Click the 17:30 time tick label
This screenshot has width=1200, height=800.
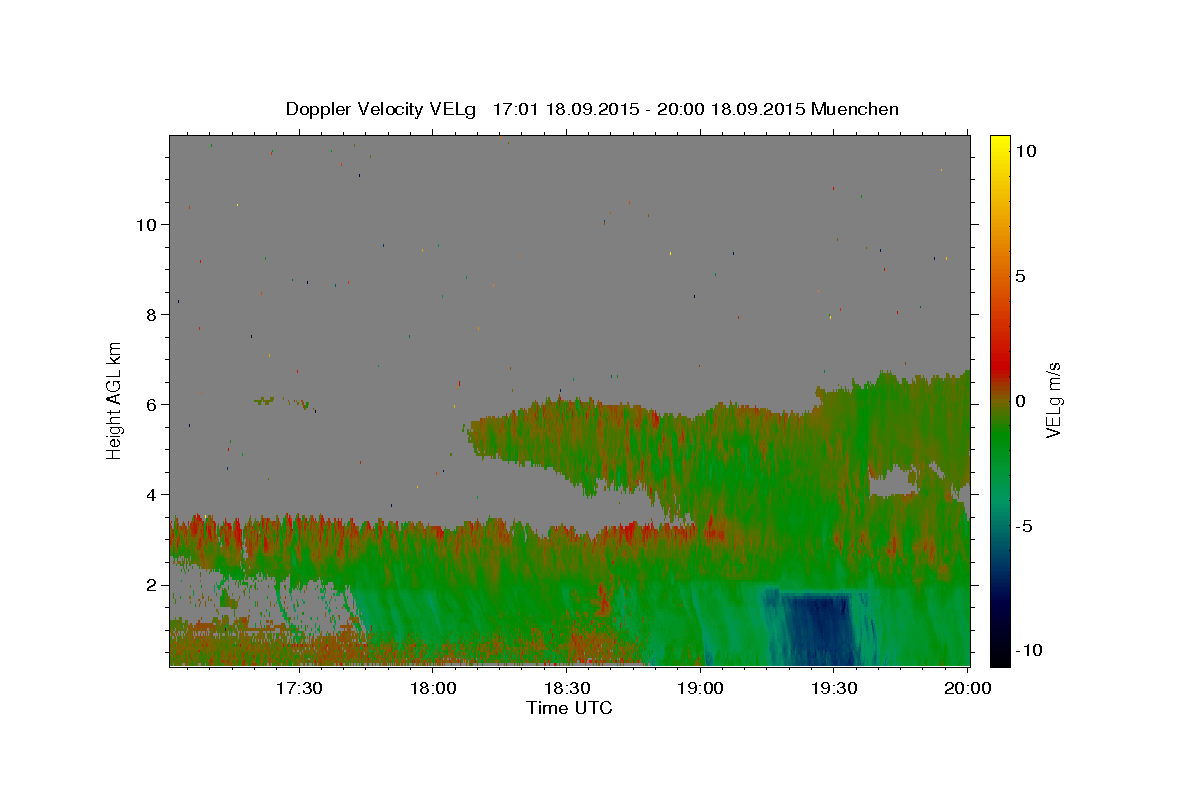(299, 690)
